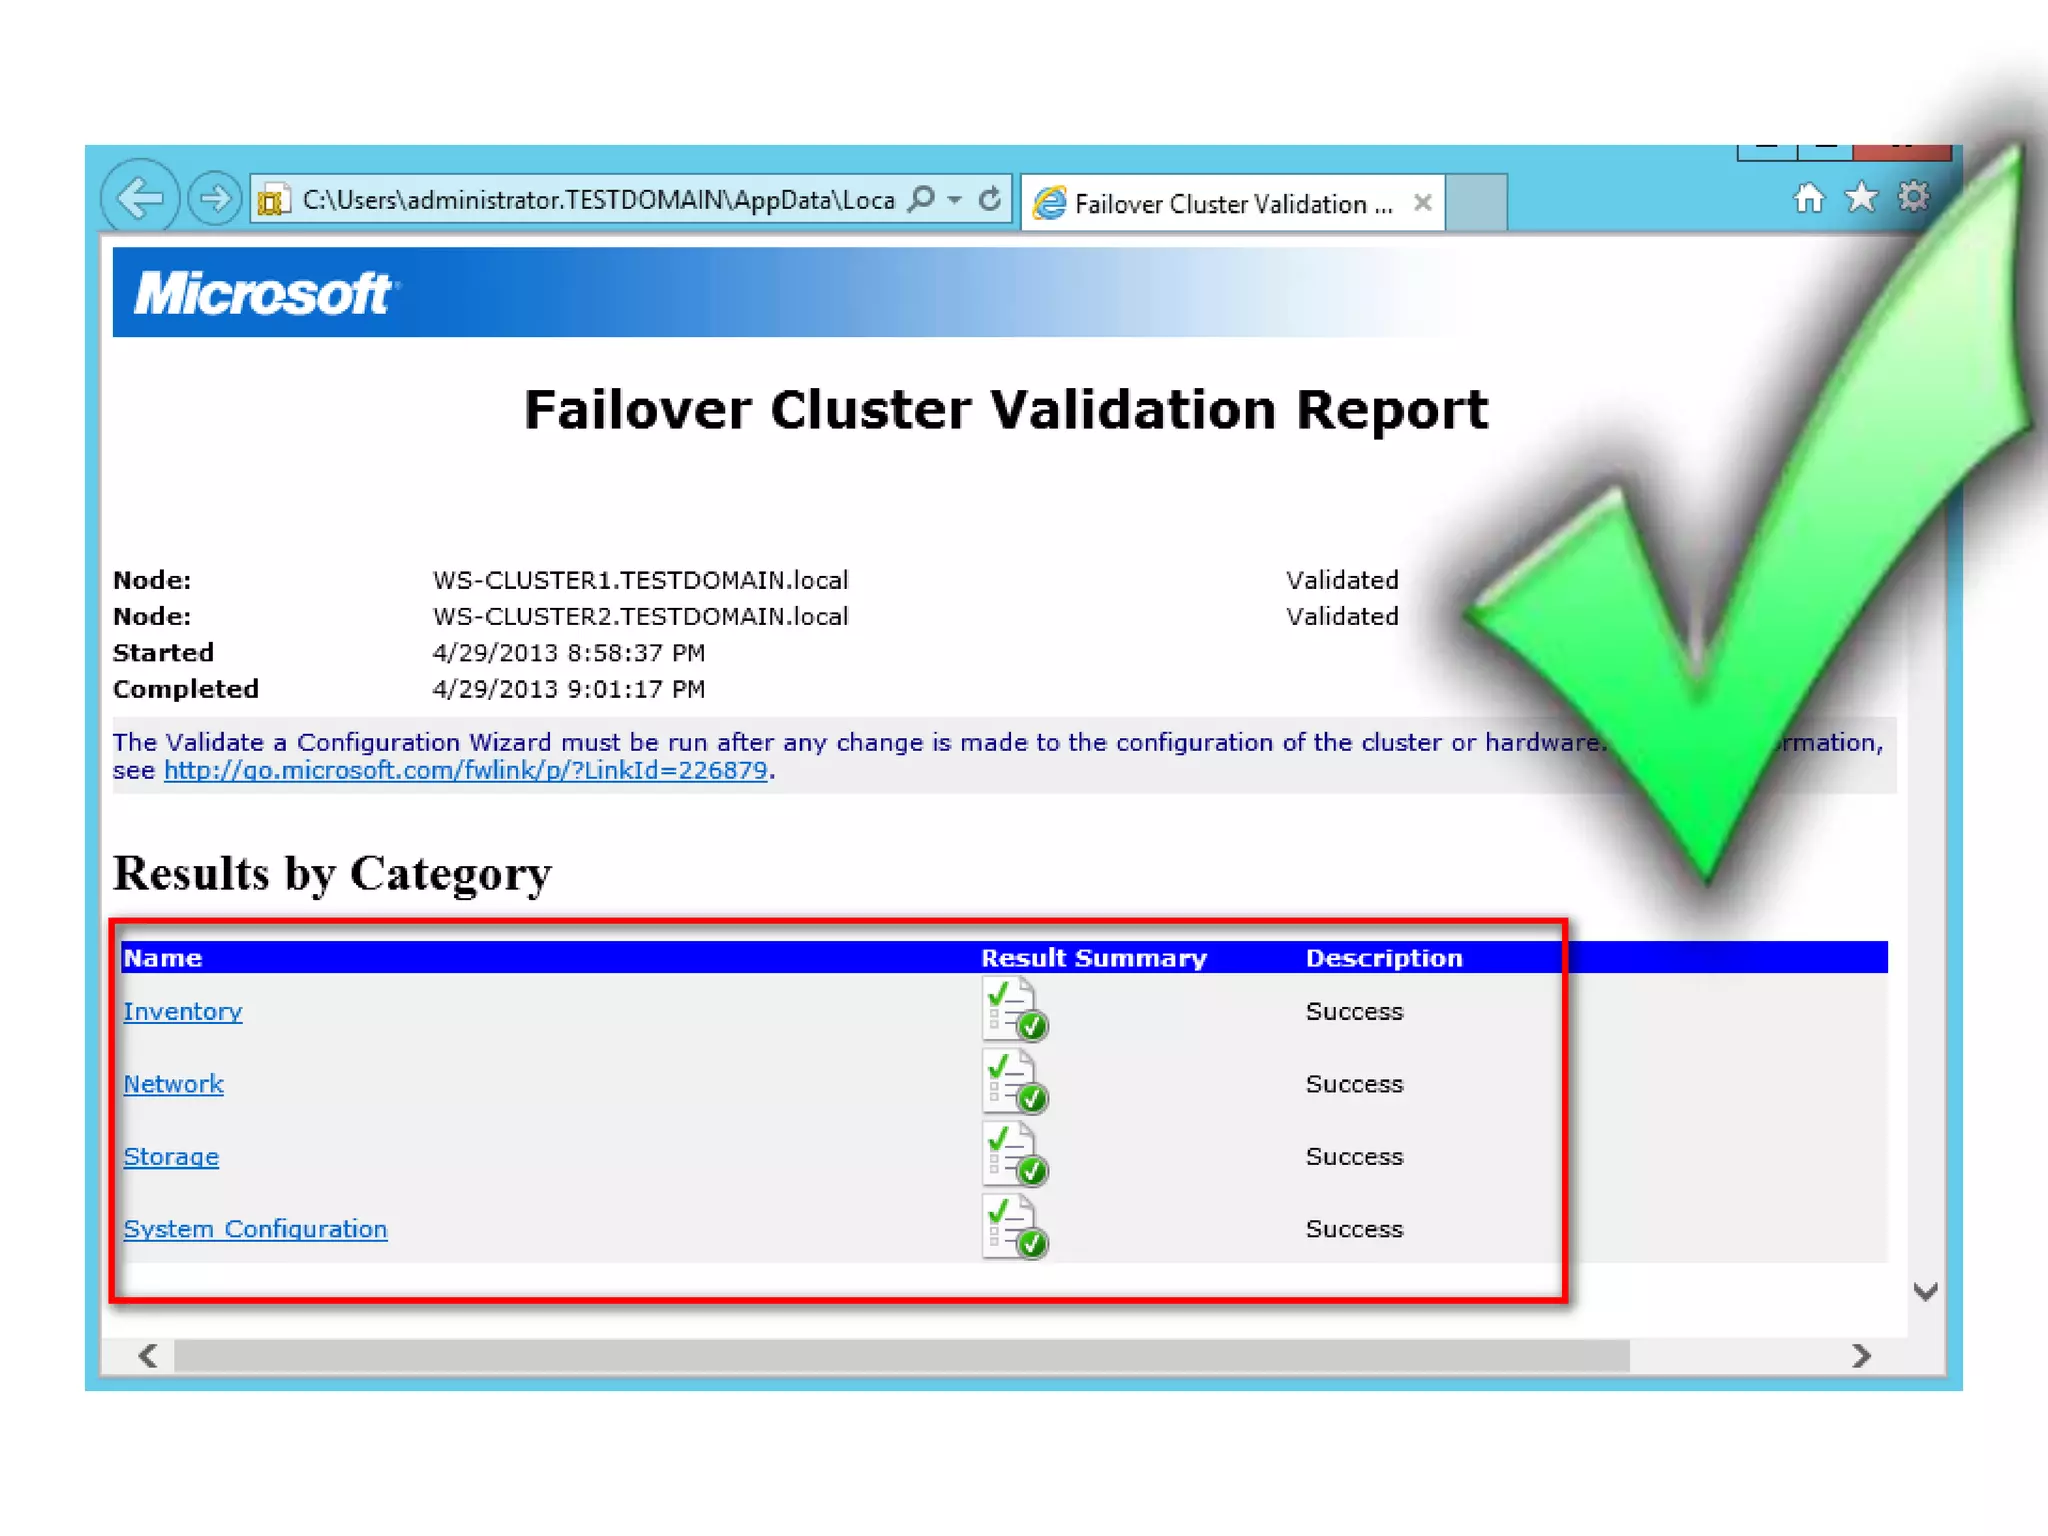Click the horizontal scrollbar right arrow
The width and height of the screenshot is (2048, 1536).
pos(1860,1356)
